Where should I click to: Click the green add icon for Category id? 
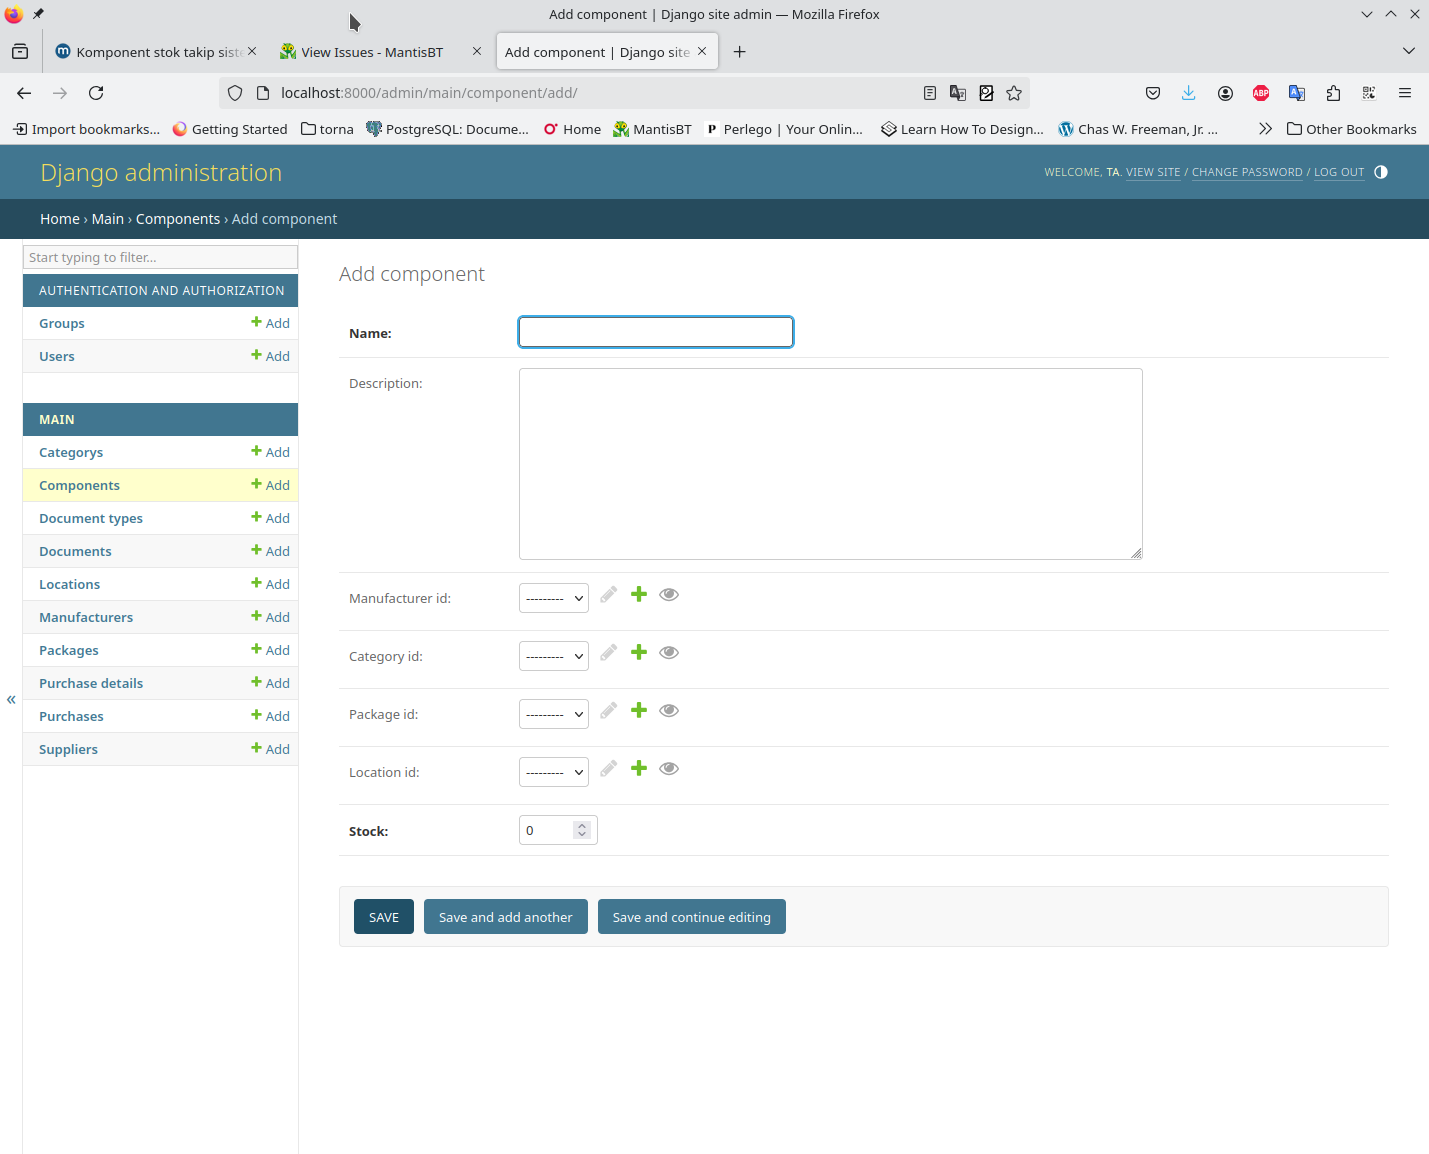click(639, 653)
